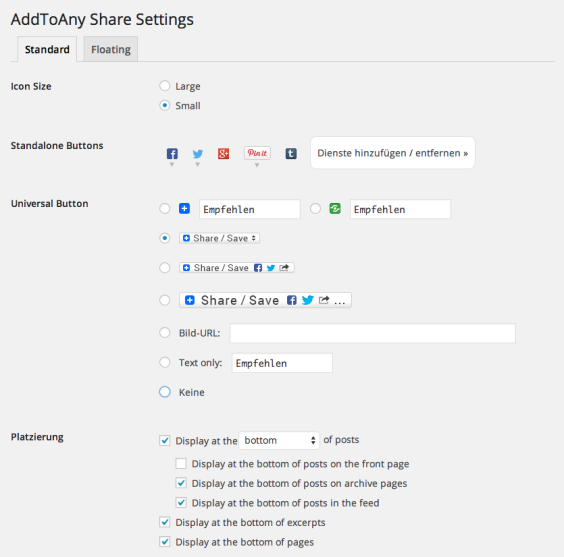
Task: Click Dienste hinzufügen / entfernen button
Action: pyautogui.click(x=392, y=153)
